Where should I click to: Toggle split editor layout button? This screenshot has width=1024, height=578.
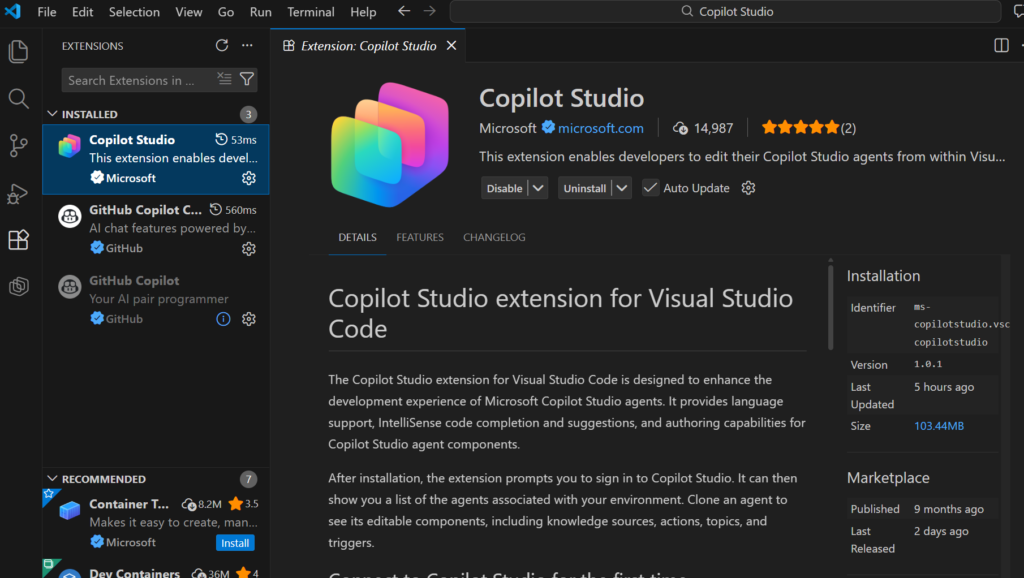point(1001,46)
